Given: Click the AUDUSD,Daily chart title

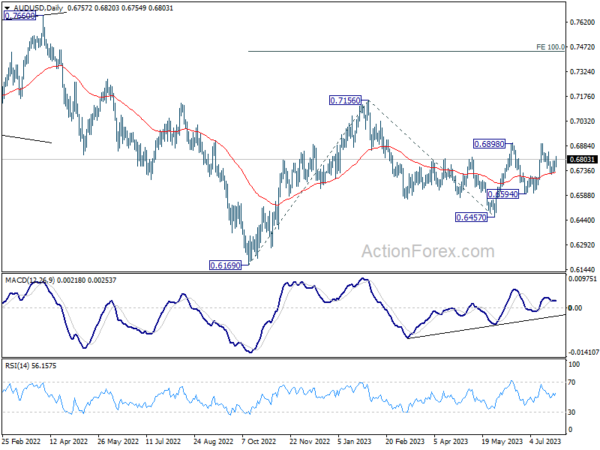Looking at the screenshot, I should 38,8.
